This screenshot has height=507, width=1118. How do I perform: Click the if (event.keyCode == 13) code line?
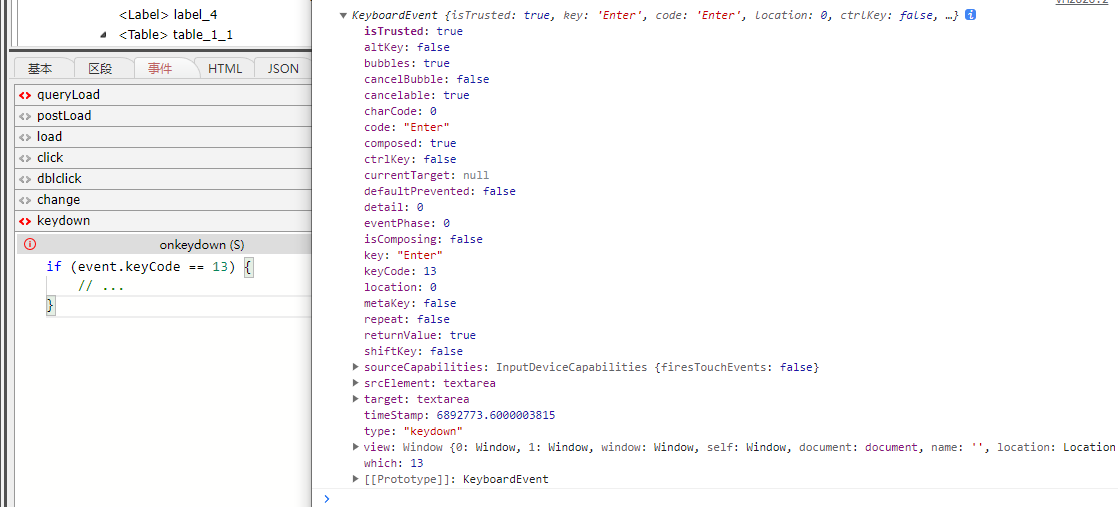click(x=149, y=267)
